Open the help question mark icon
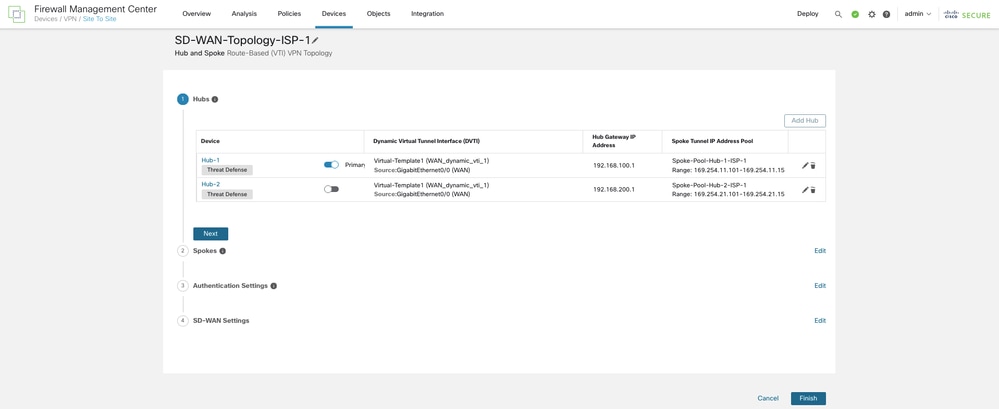The height and width of the screenshot is (409, 999). point(886,14)
